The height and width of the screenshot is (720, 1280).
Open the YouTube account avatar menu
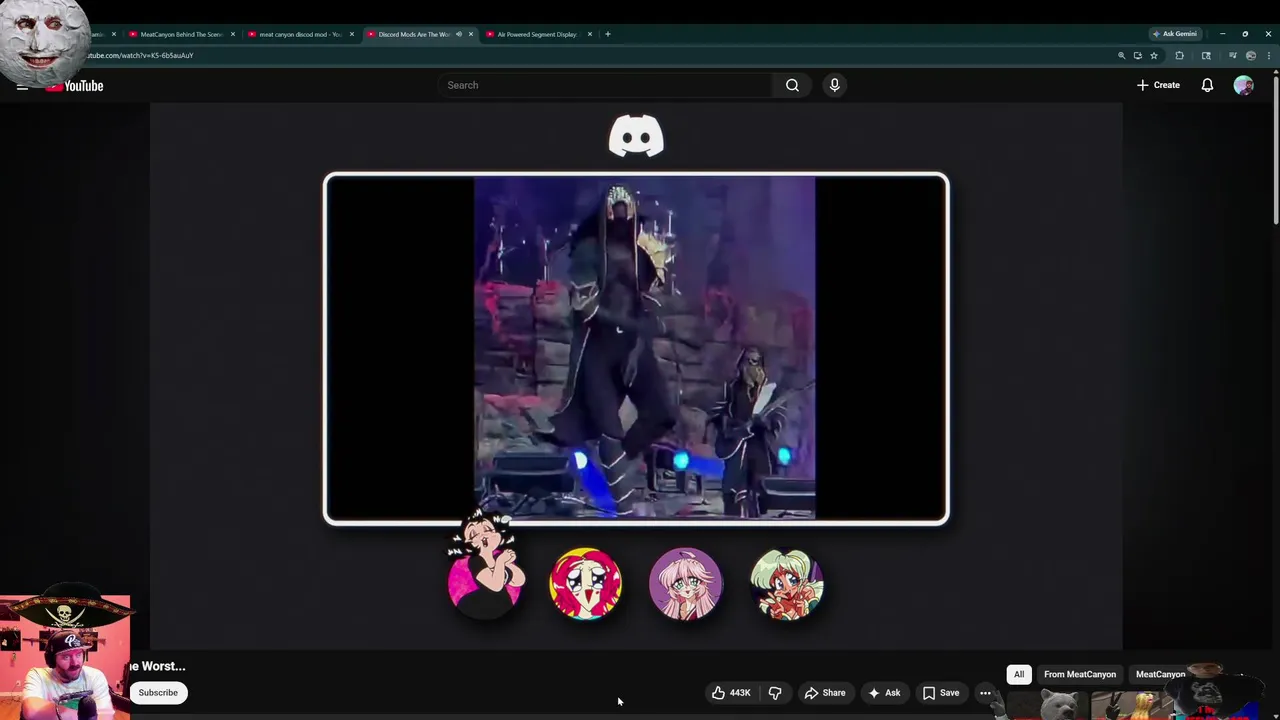[x=1243, y=85]
